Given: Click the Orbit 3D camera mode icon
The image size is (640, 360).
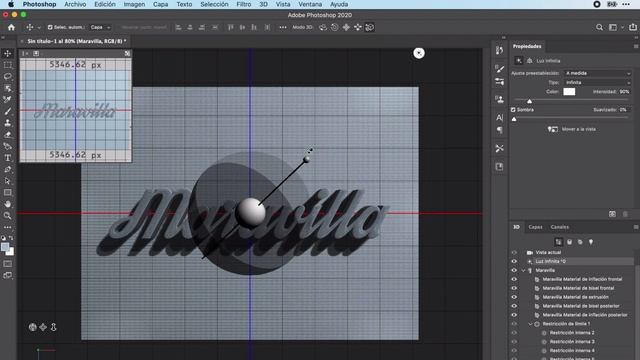Looking at the screenshot, I should click(323, 27).
